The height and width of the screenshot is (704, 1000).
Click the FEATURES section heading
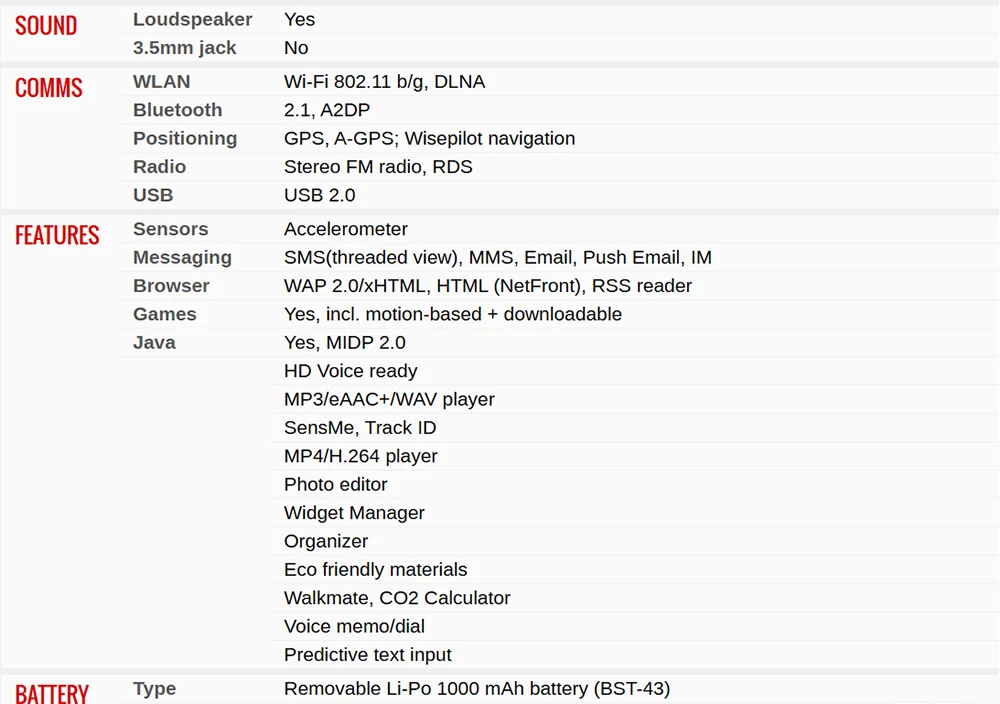point(57,235)
